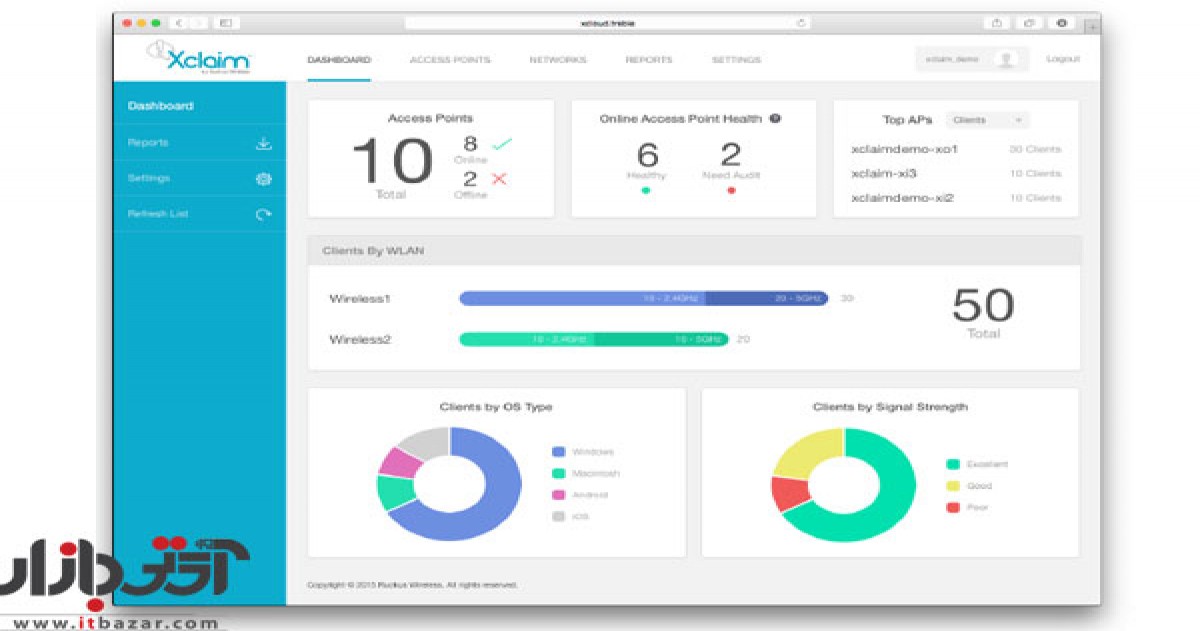Open the NETWORKS tab
The width and height of the screenshot is (1200, 631).
(x=557, y=60)
